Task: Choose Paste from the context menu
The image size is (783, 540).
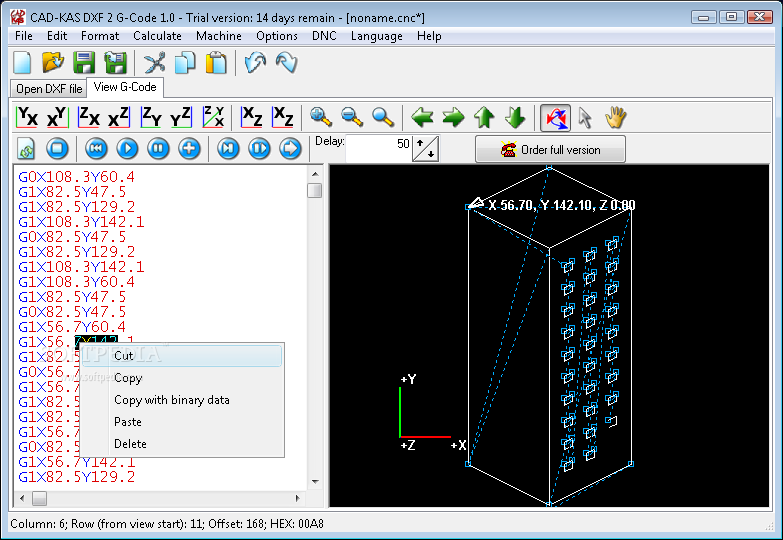Action: [182, 422]
